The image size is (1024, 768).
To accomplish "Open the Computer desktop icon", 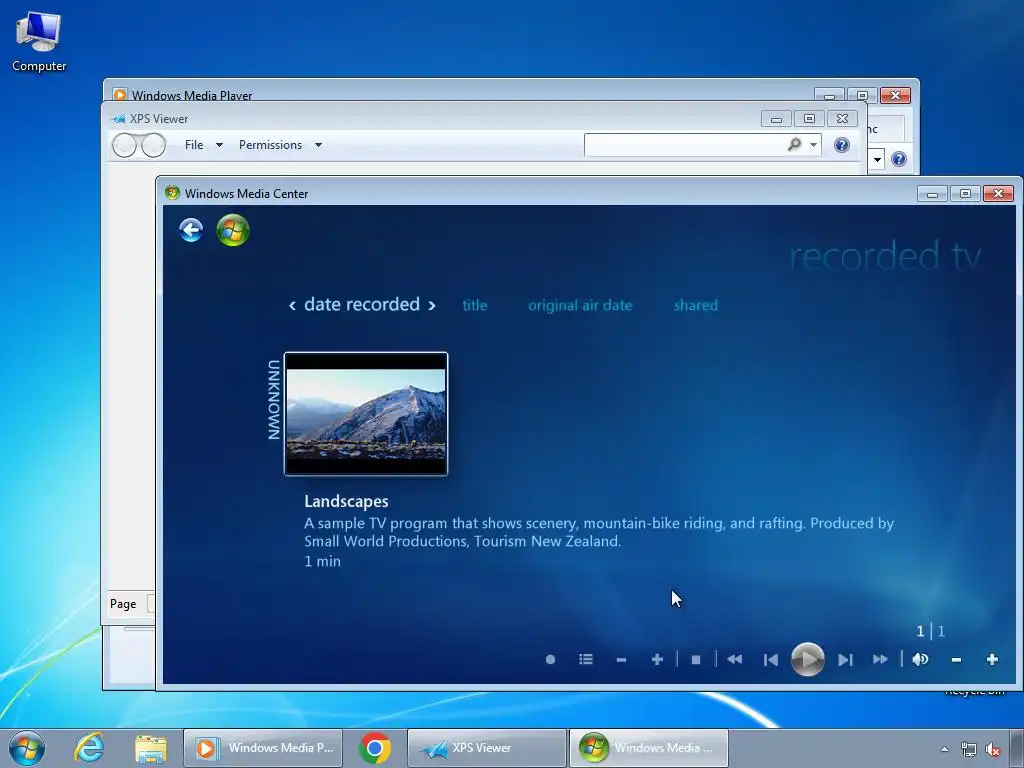I will 39,40.
